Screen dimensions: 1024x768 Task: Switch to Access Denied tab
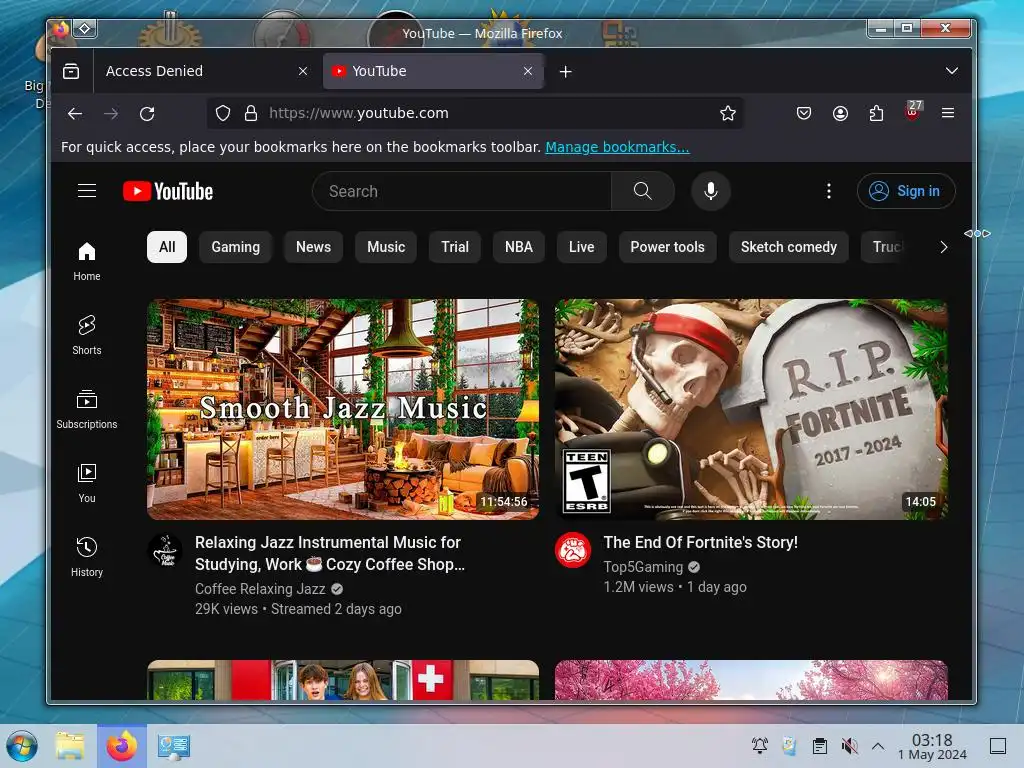[x=206, y=71]
